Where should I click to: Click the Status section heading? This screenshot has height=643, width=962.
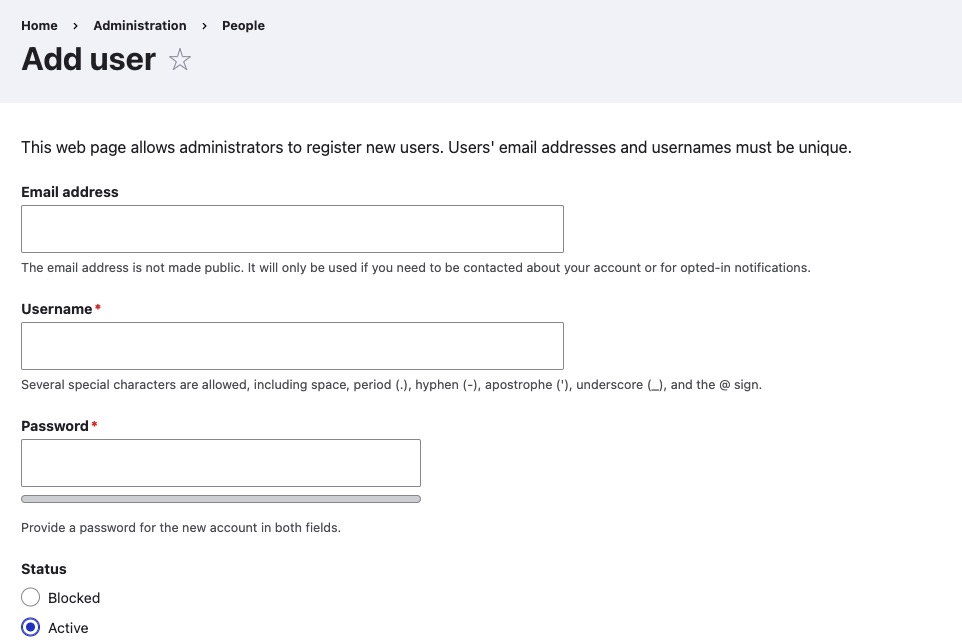tap(44, 569)
